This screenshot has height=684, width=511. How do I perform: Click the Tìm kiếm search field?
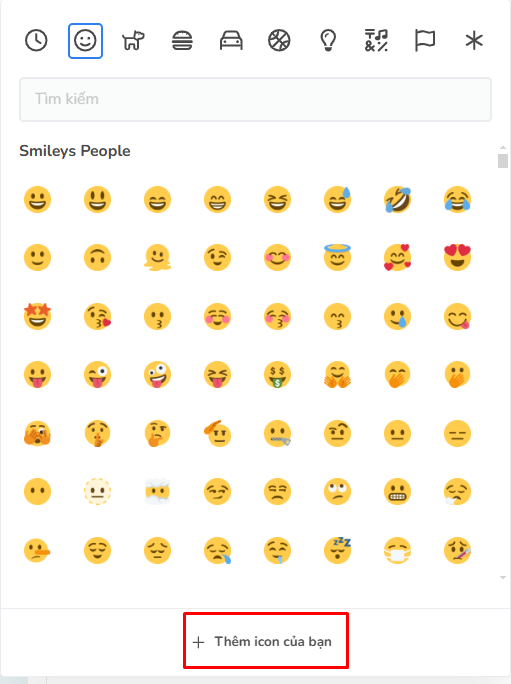255,99
